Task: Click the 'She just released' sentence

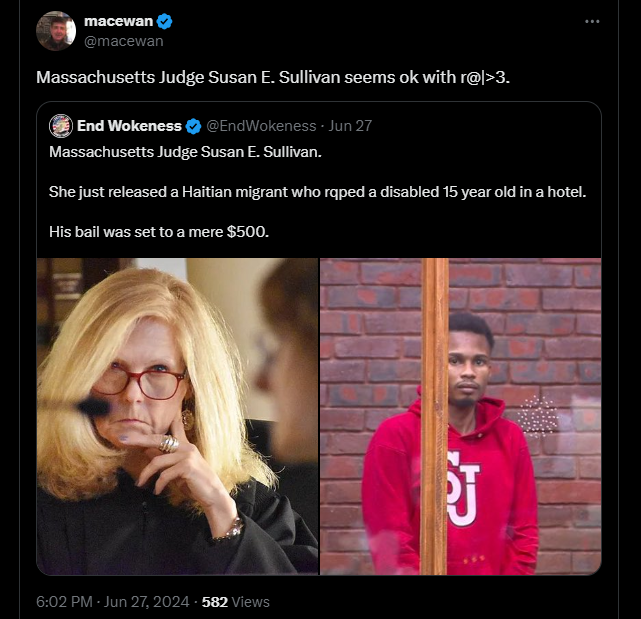Action: click(316, 190)
